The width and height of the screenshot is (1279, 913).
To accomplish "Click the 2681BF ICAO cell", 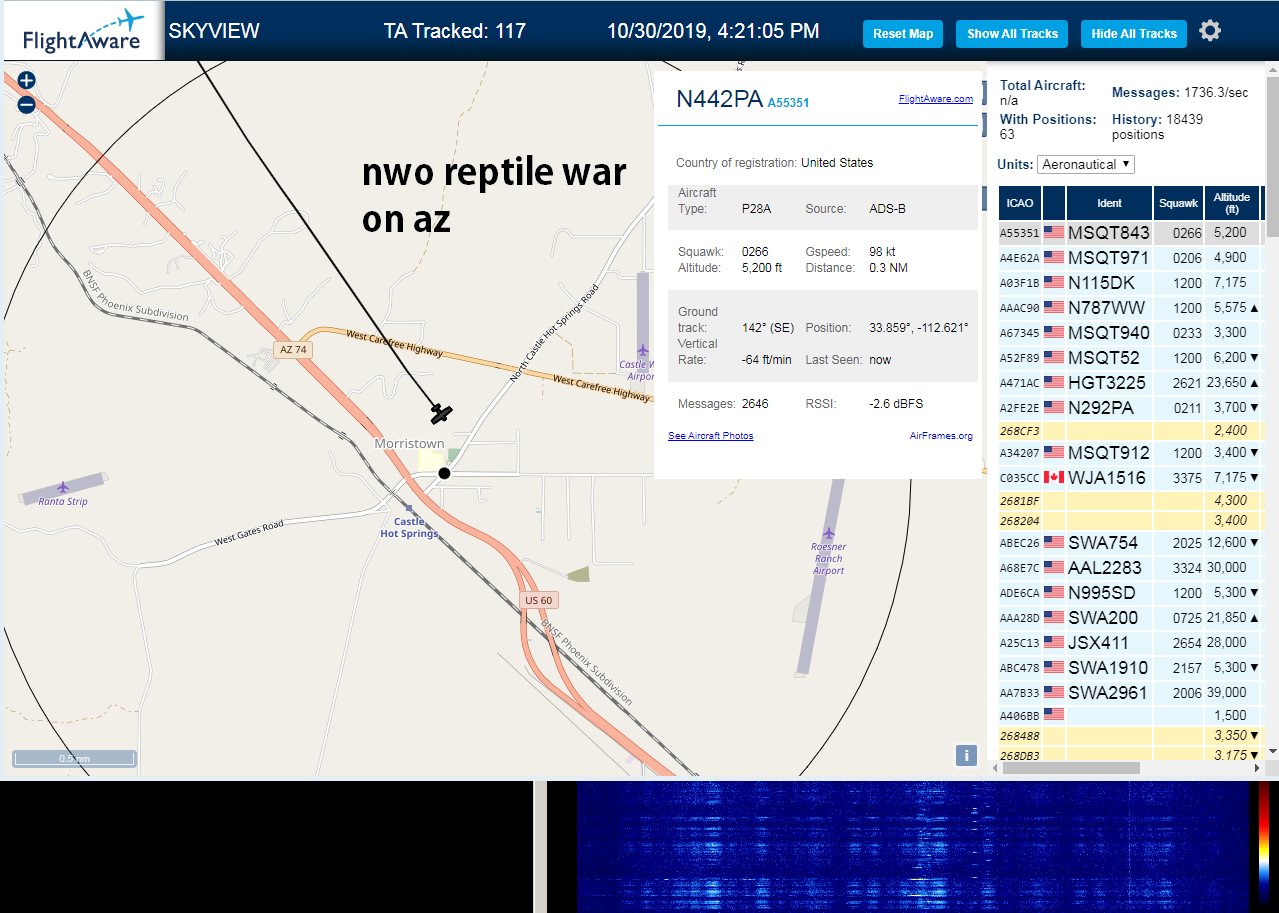I will (1020, 501).
